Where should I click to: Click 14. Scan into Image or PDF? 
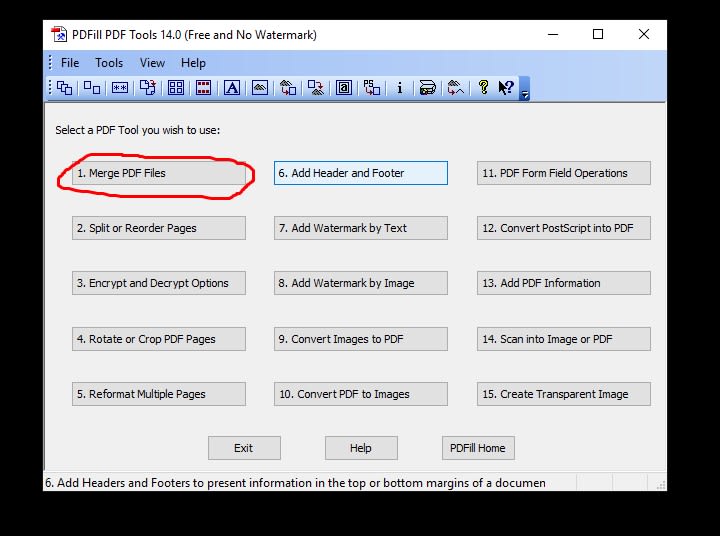564,339
